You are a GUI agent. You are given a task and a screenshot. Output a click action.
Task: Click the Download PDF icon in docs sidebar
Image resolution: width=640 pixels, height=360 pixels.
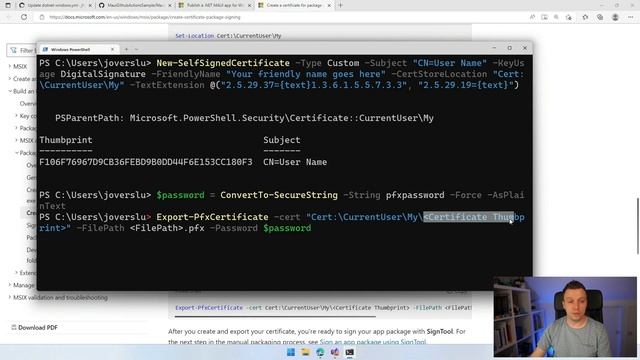click(x=13, y=327)
